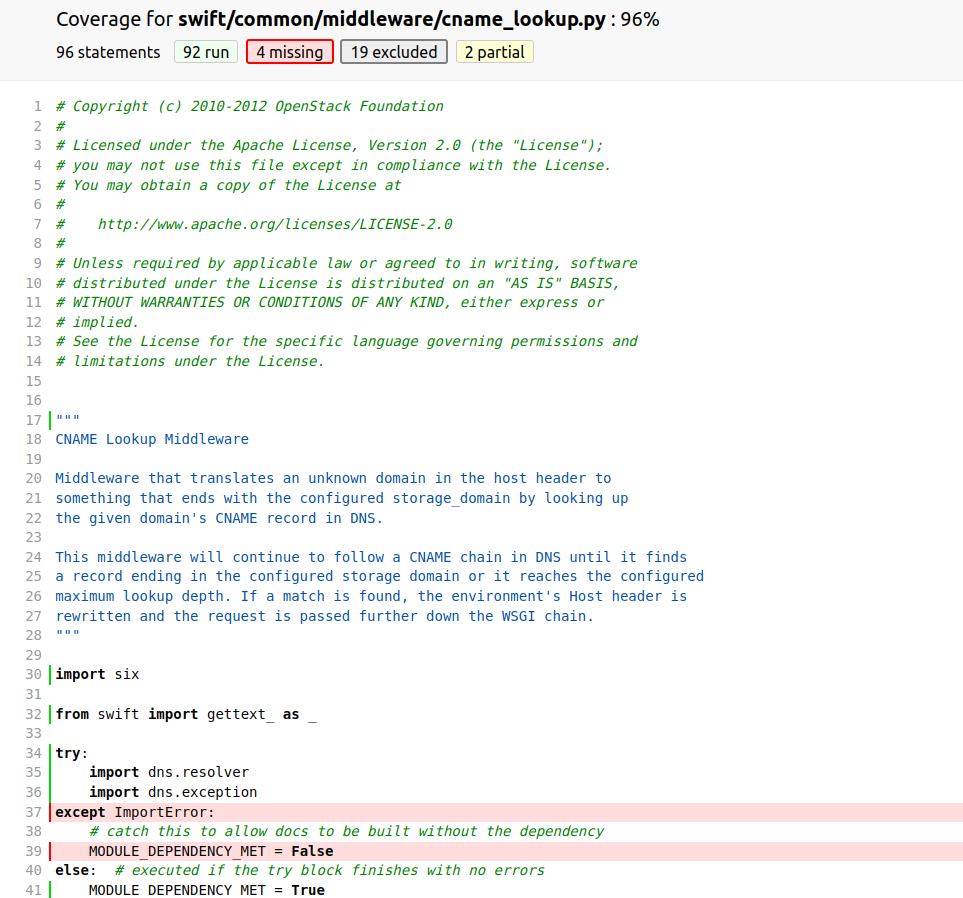Viewport: 963px width, 898px height.
Task: Toggle the "19 excluded" filter button
Action: [x=393, y=52]
